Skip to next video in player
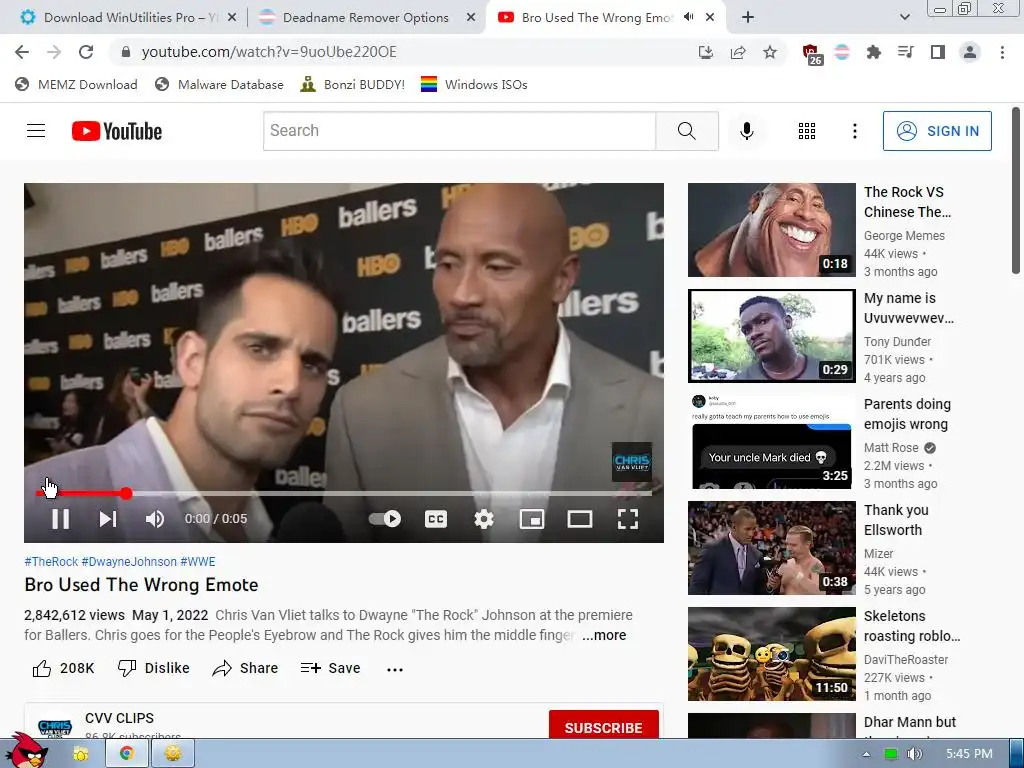 [x=108, y=519]
